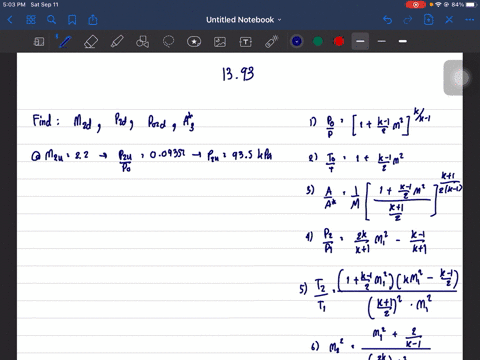Select the Text box tool
The height and width of the screenshot is (360, 480).
(x=246, y=42)
